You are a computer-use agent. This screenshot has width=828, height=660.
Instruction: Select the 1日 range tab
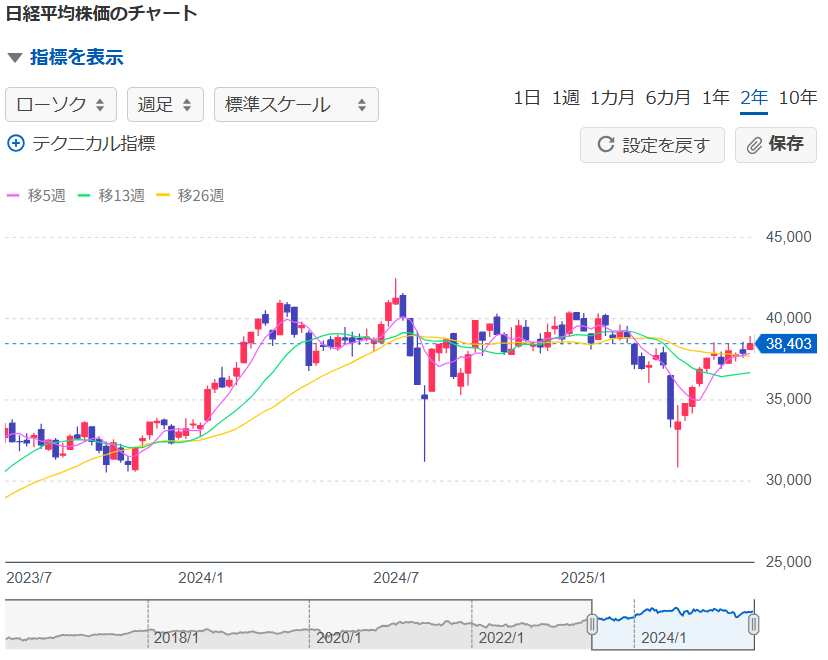coord(526,98)
